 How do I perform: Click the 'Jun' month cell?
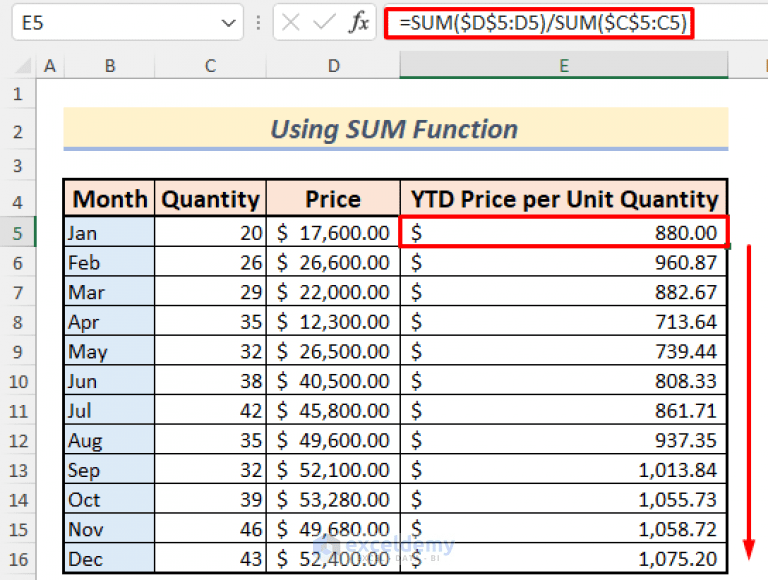[110, 381]
